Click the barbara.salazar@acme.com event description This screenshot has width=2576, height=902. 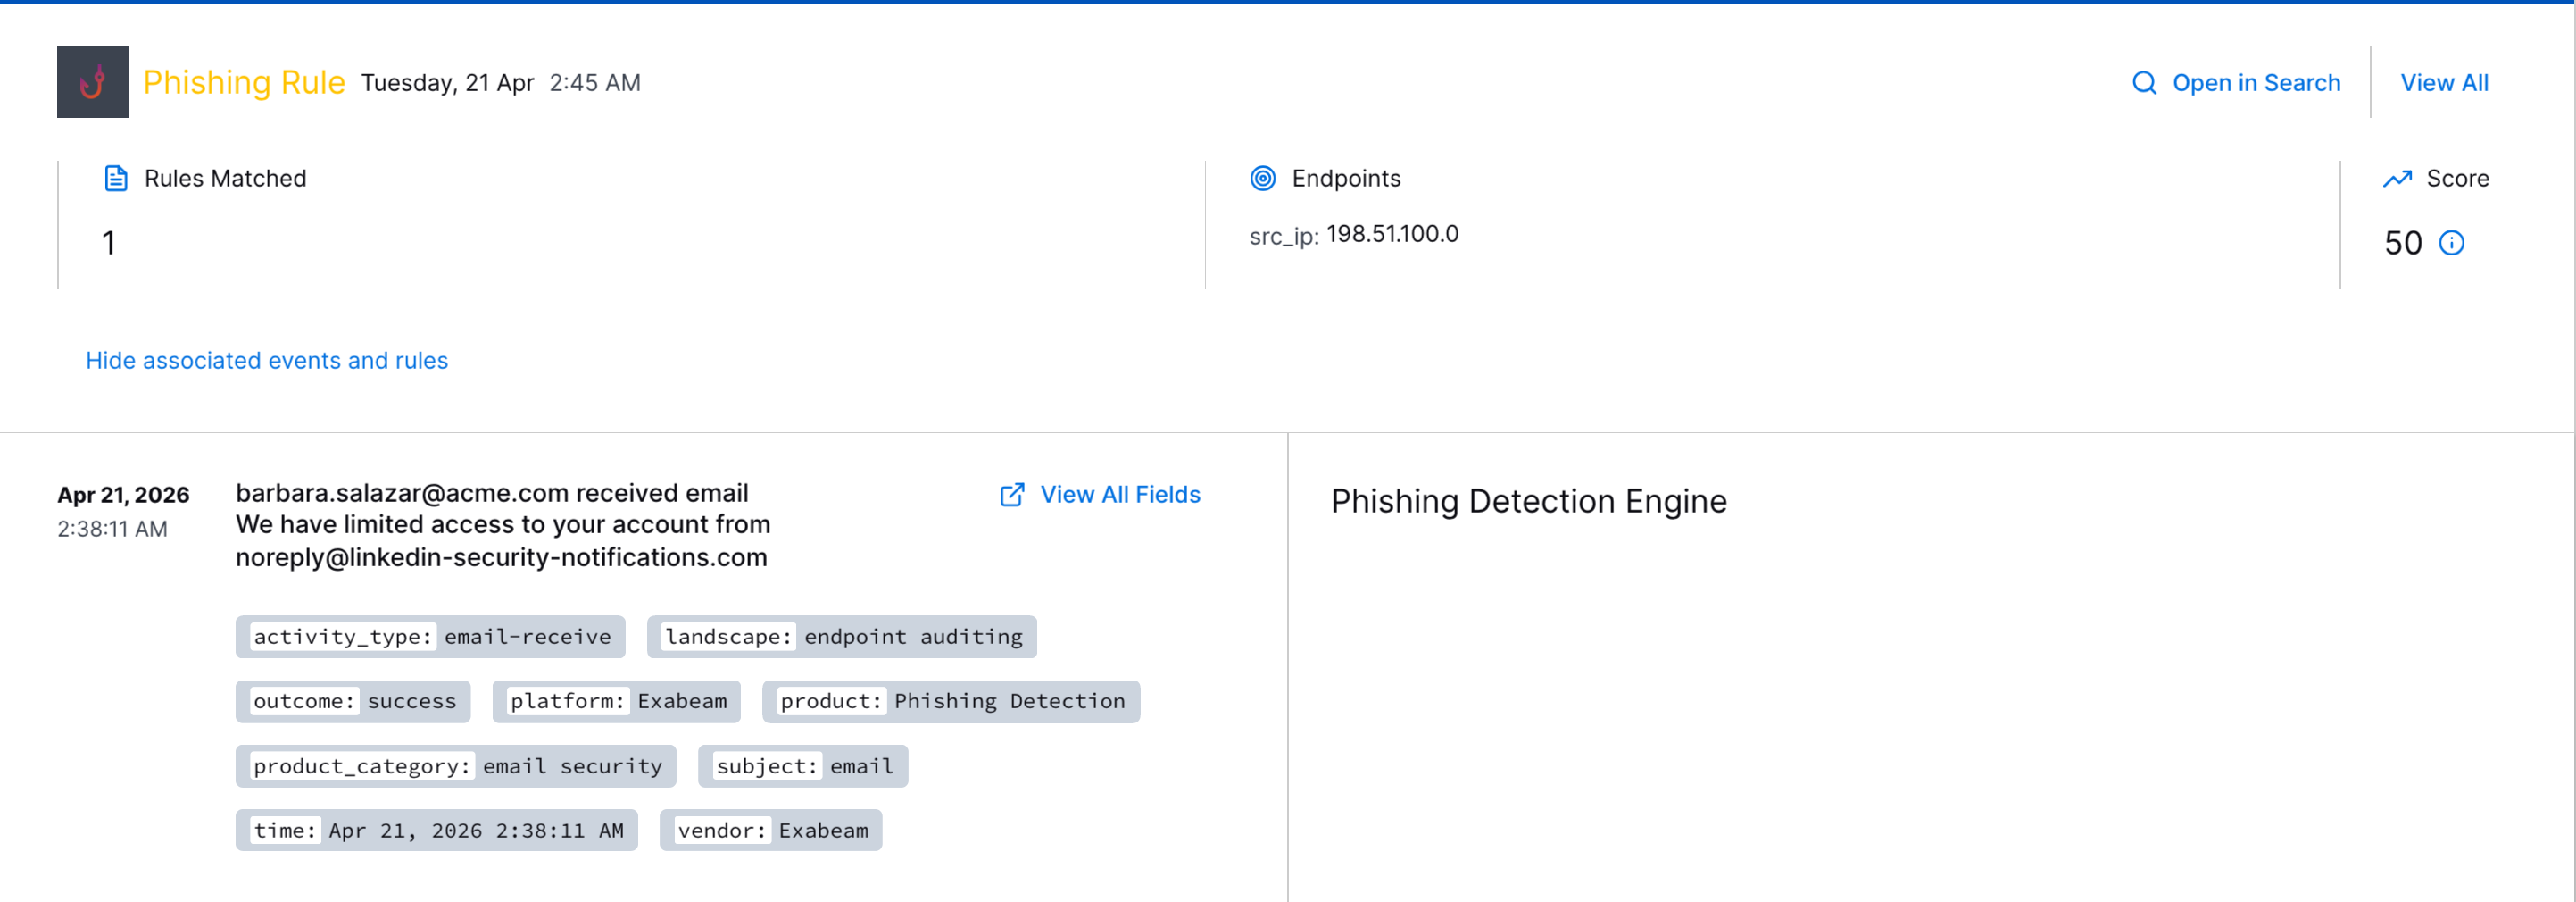tap(503, 526)
